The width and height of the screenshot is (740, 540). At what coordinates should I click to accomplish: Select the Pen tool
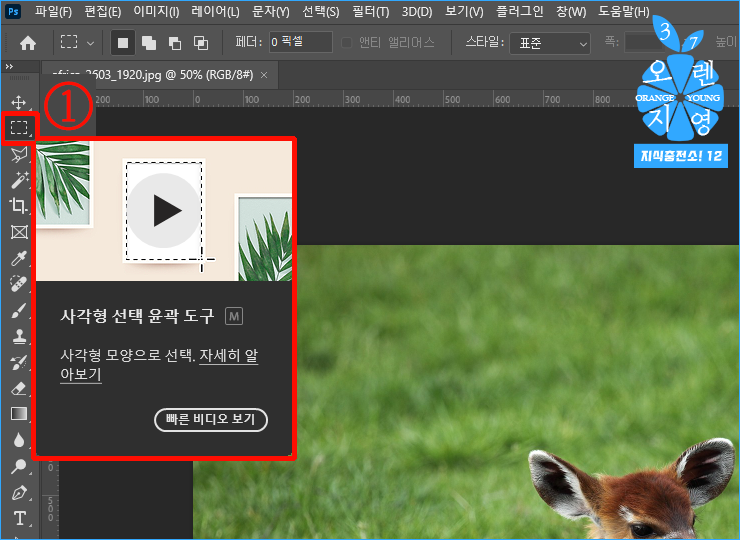click(x=19, y=492)
